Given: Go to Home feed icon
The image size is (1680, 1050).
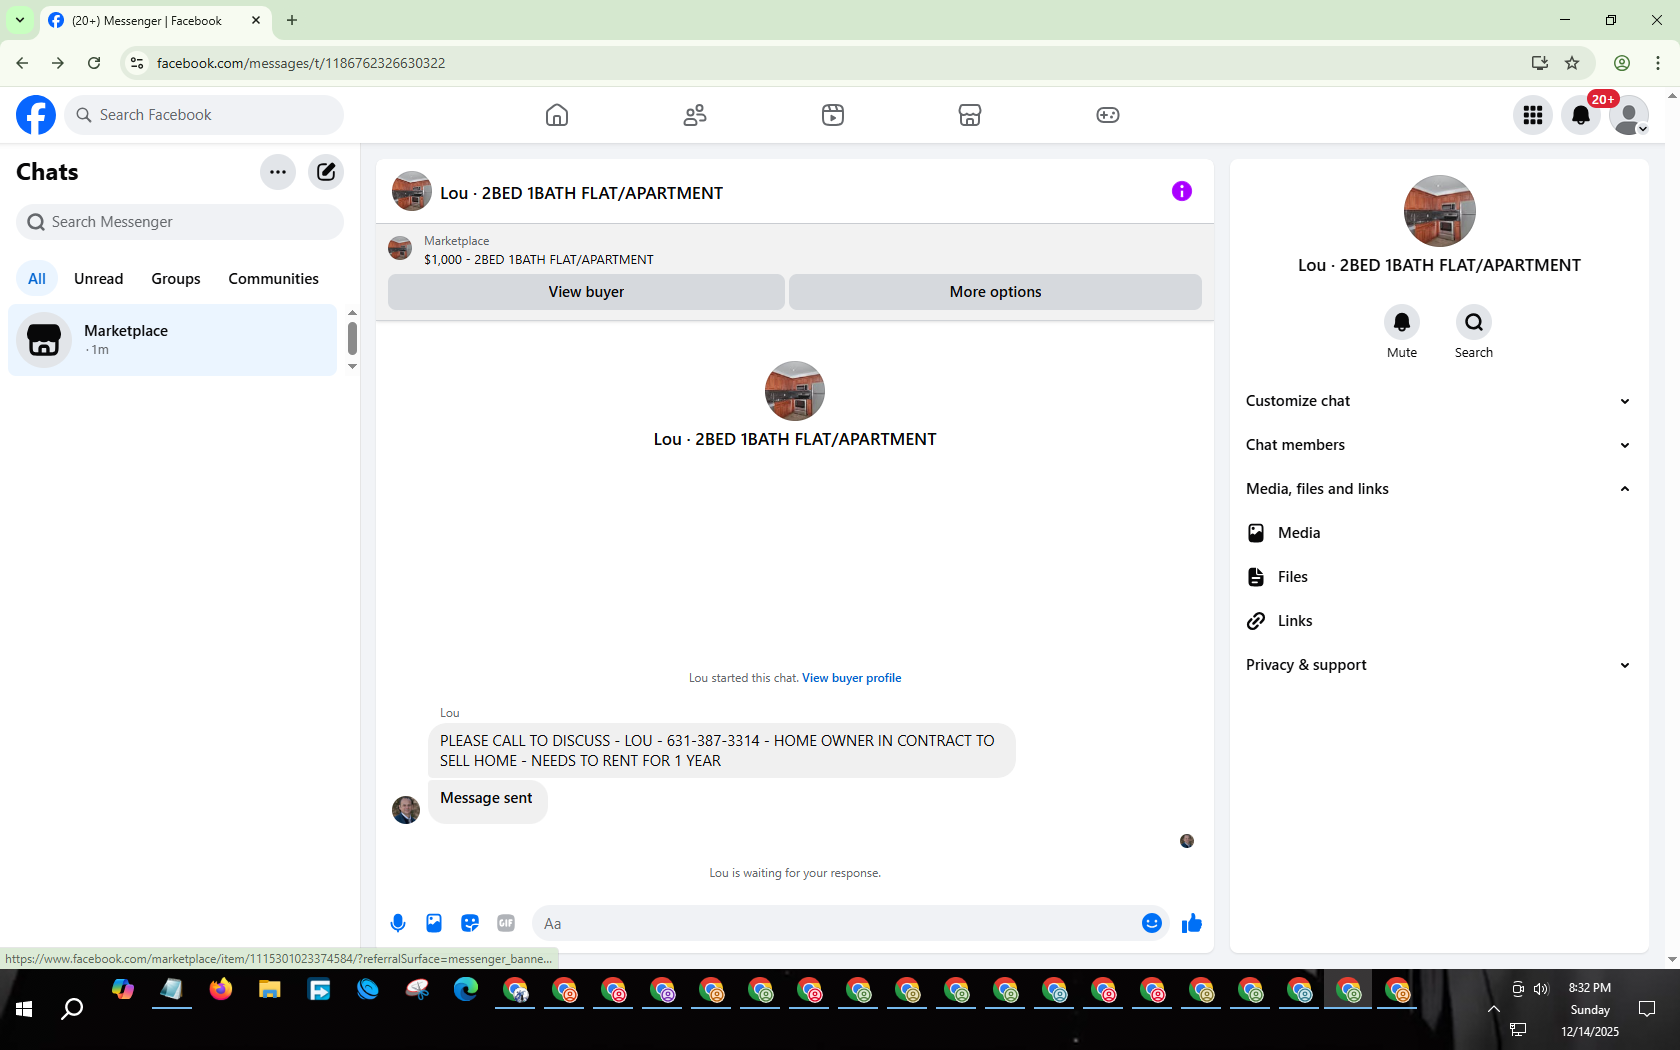Looking at the screenshot, I should 557,115.
